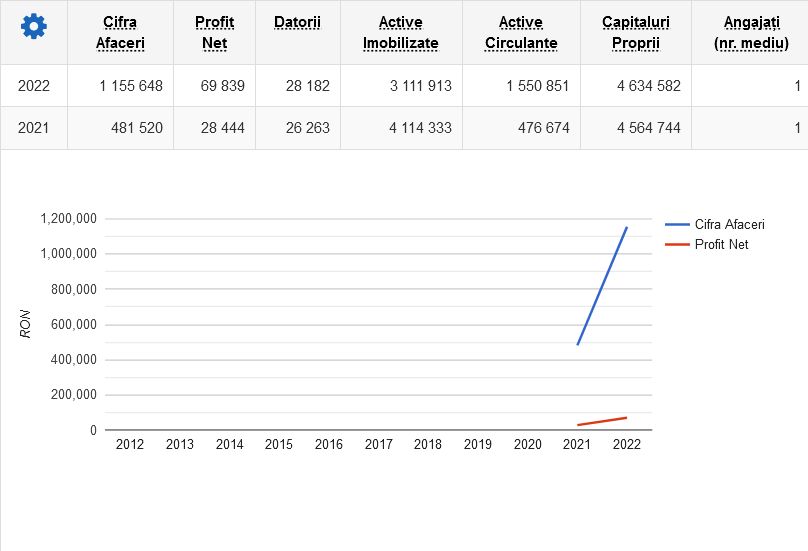Image resolution: width=808 pixels, height=551 pixels.
Task: Select the Datorii column header
Action: [x=297, y=22]
